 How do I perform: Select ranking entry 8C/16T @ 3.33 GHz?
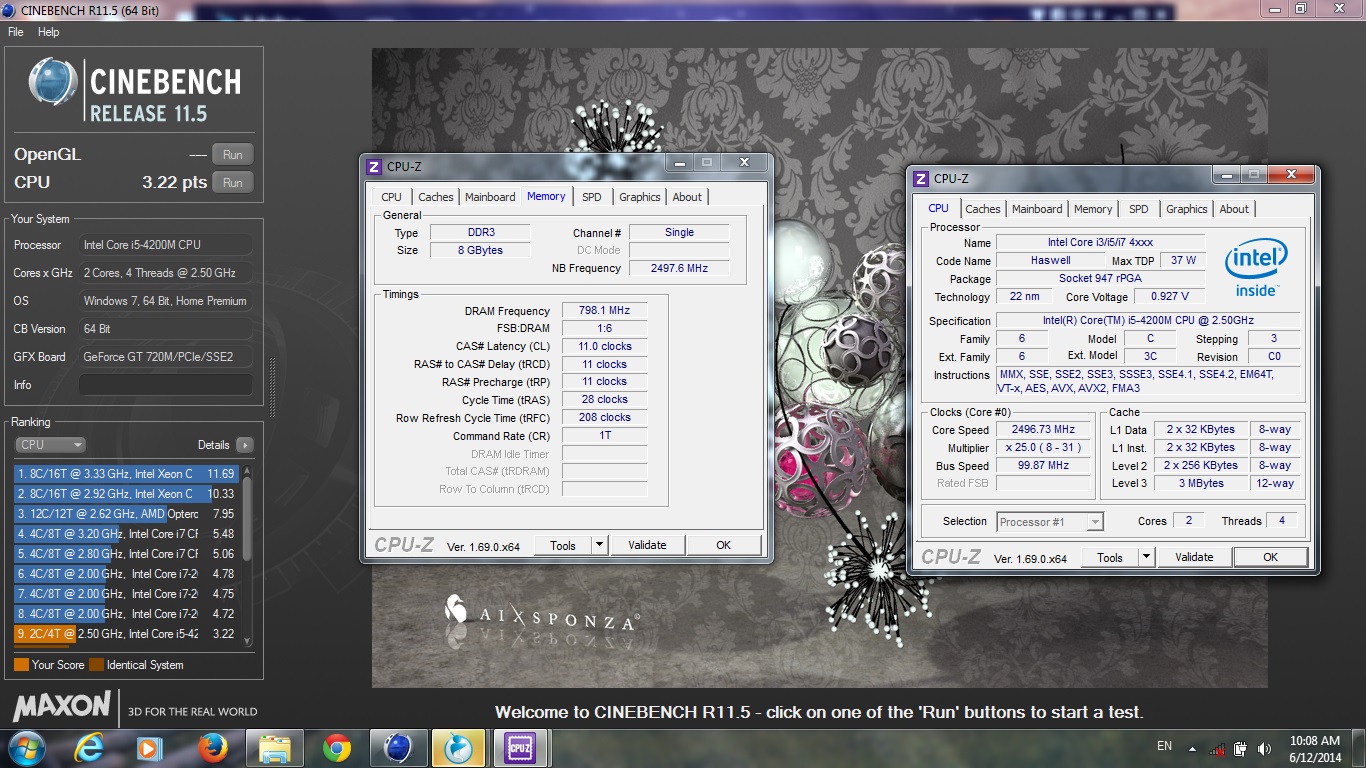(127, 474)
